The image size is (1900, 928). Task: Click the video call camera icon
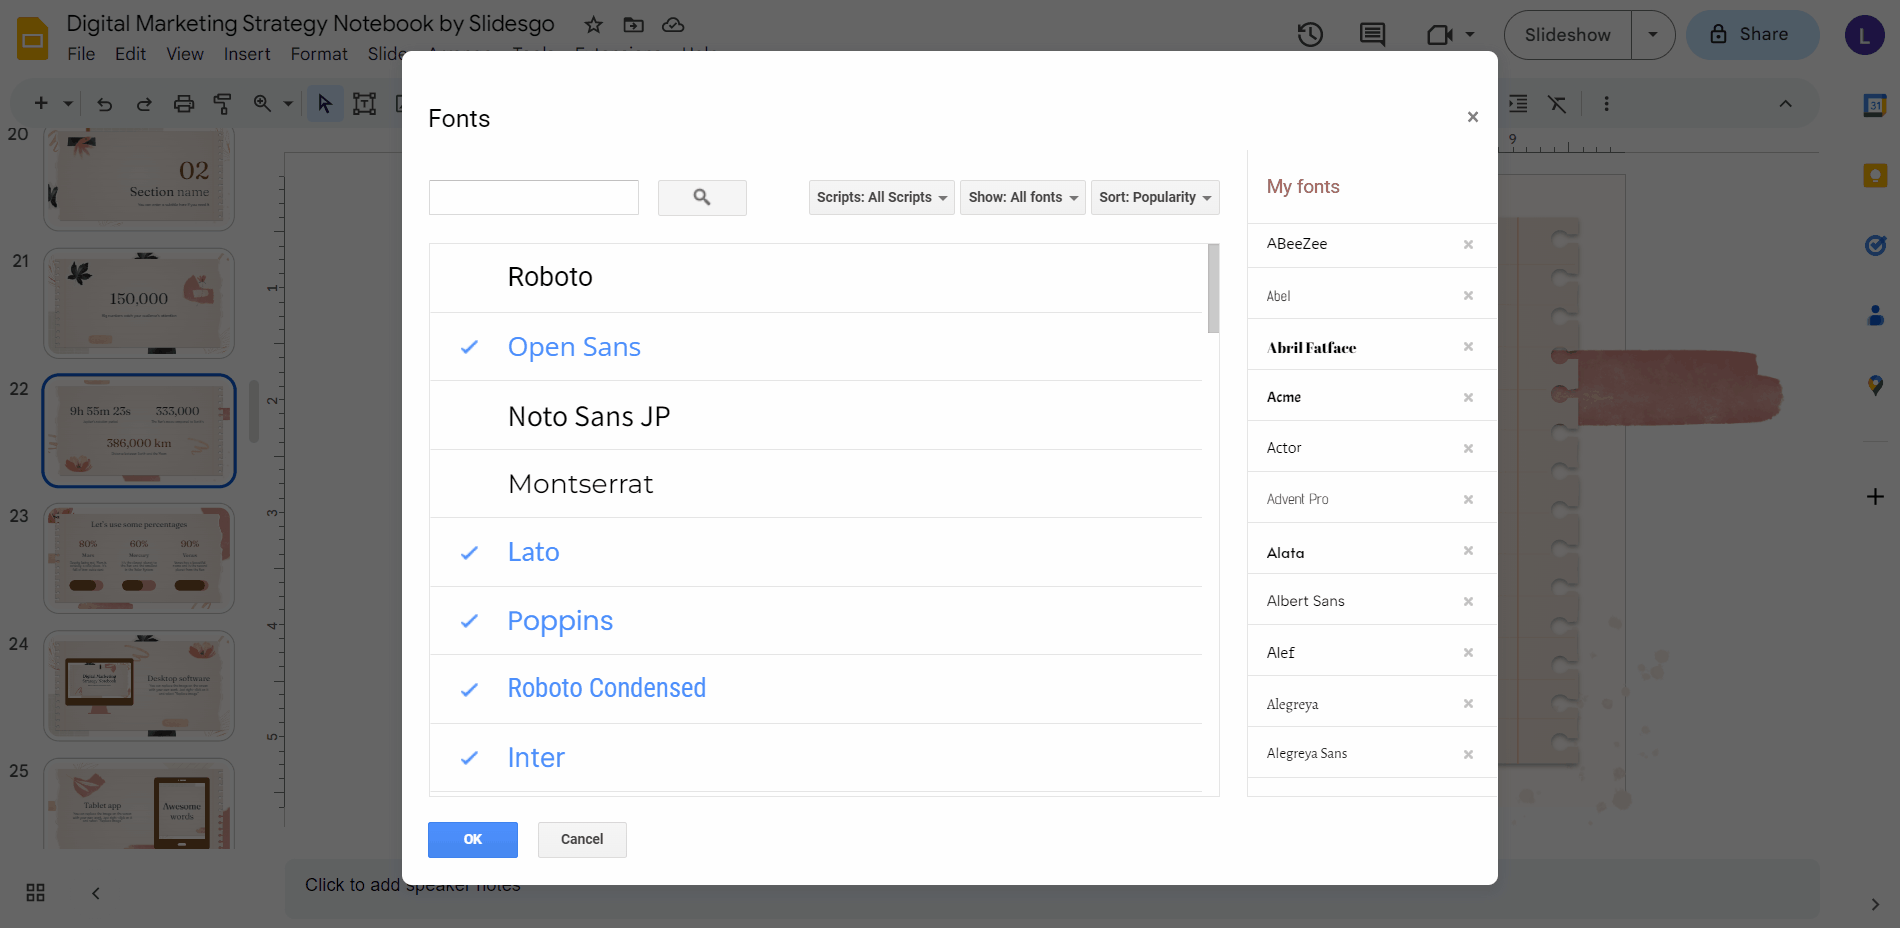[1439, 35]
